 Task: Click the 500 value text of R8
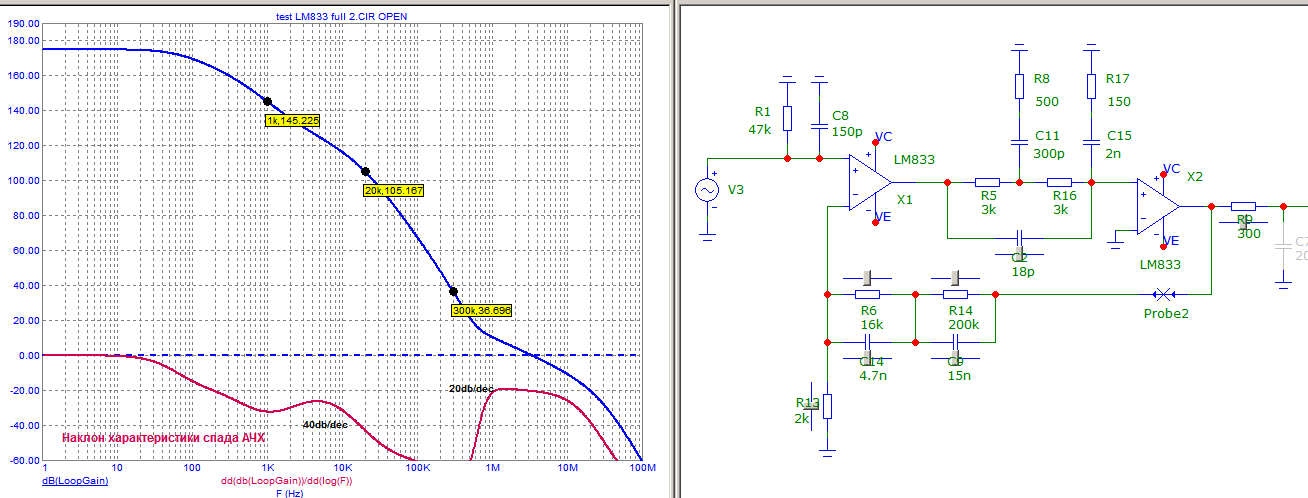pyautogui.click(x=1047, y=102)
